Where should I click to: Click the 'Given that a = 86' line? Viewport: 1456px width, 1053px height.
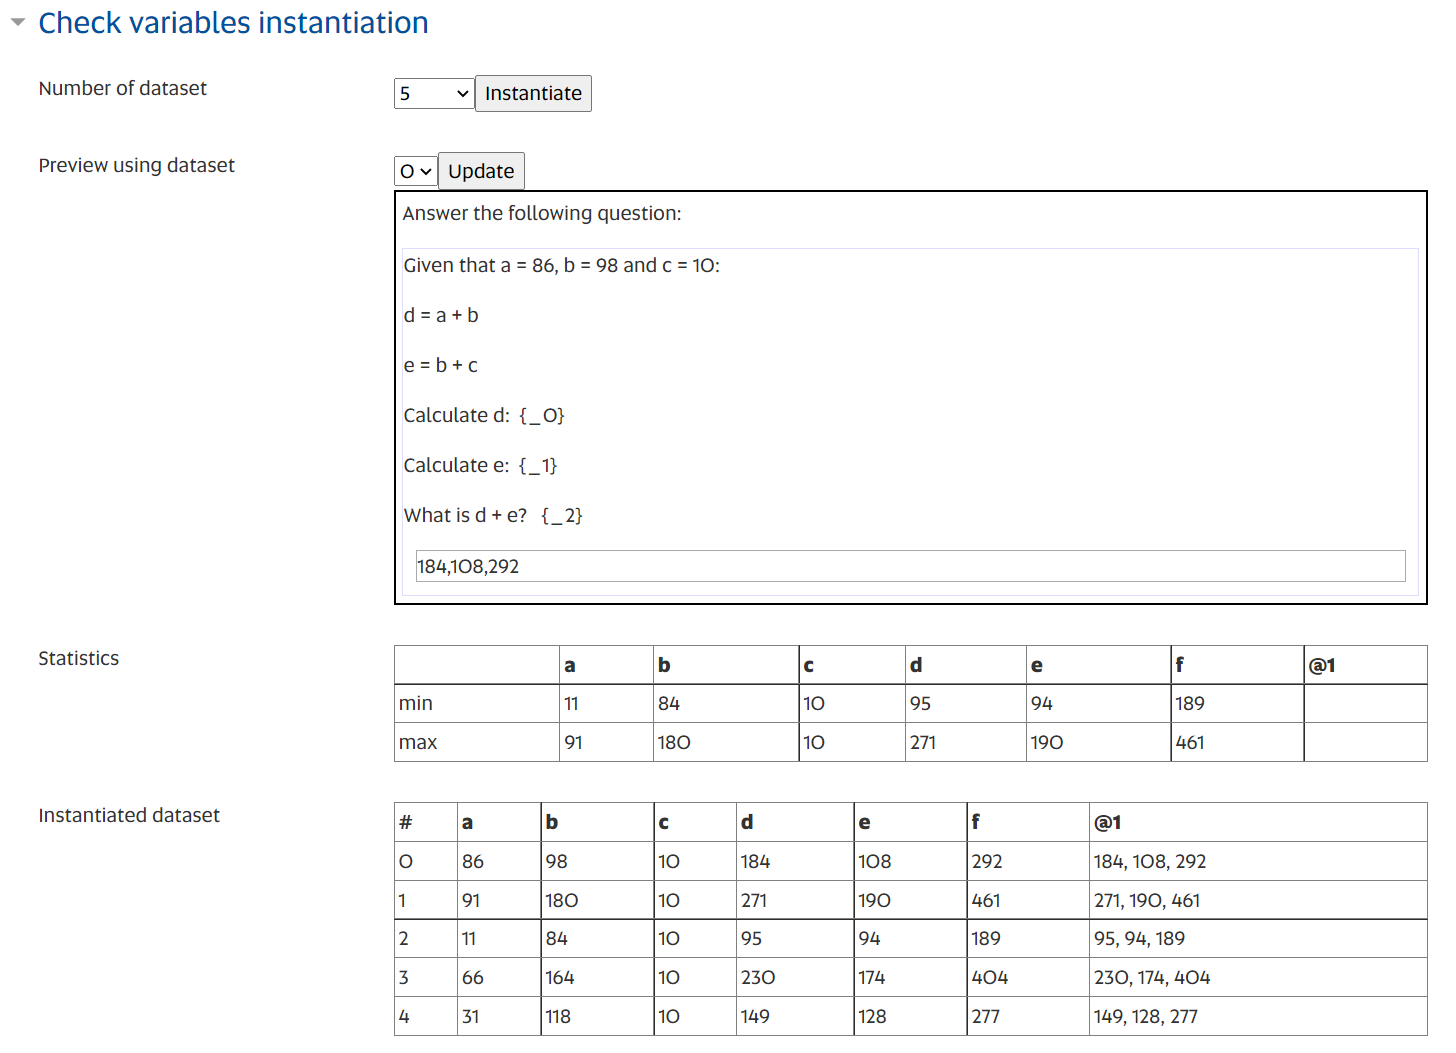(561, 265)
